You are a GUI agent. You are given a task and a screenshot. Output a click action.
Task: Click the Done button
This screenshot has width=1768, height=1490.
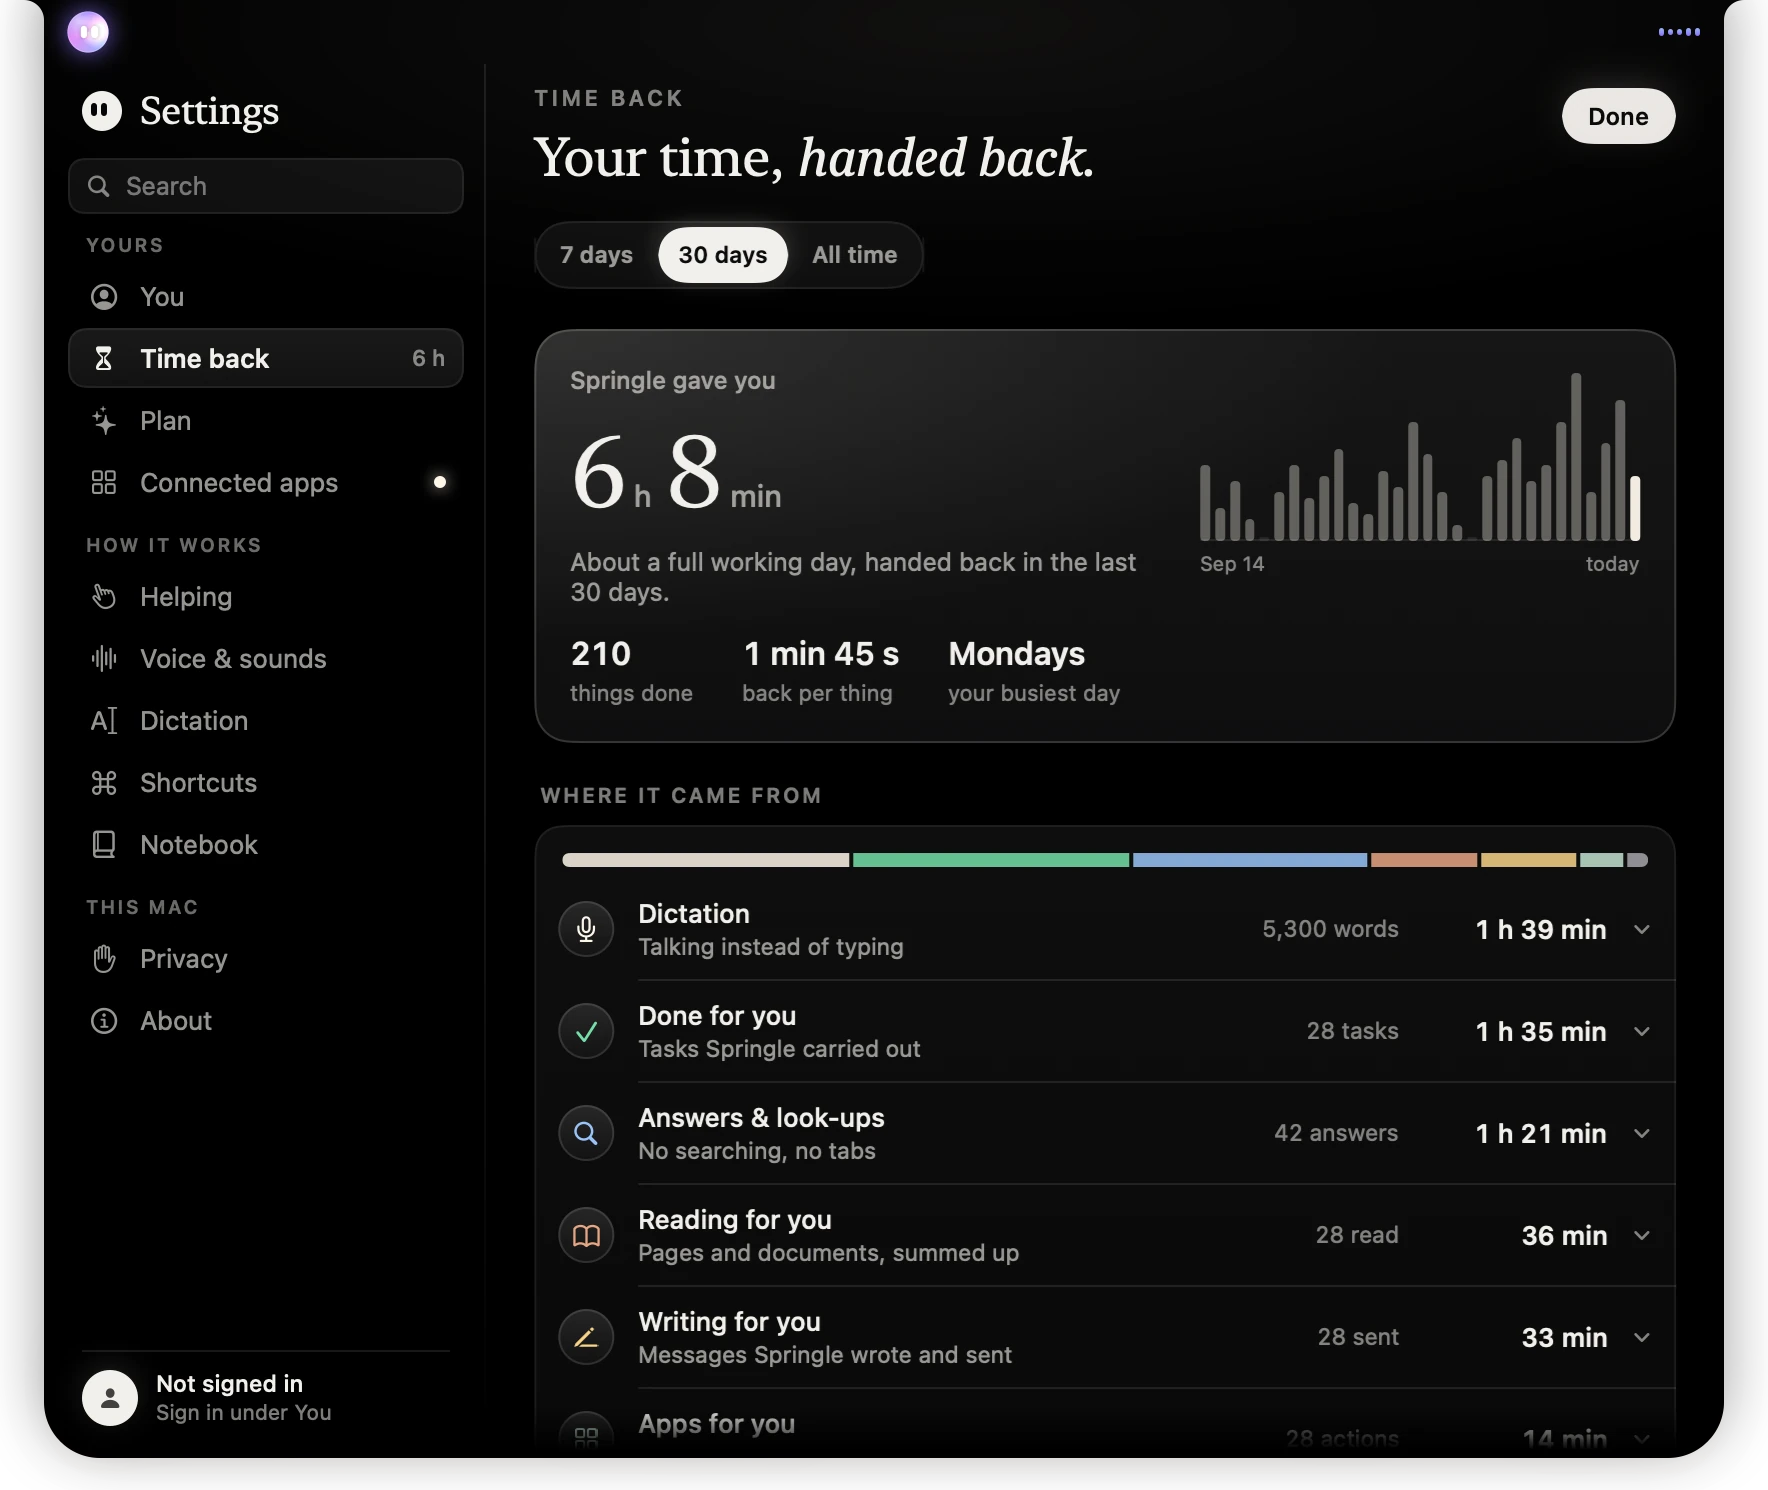point(1618,116)
